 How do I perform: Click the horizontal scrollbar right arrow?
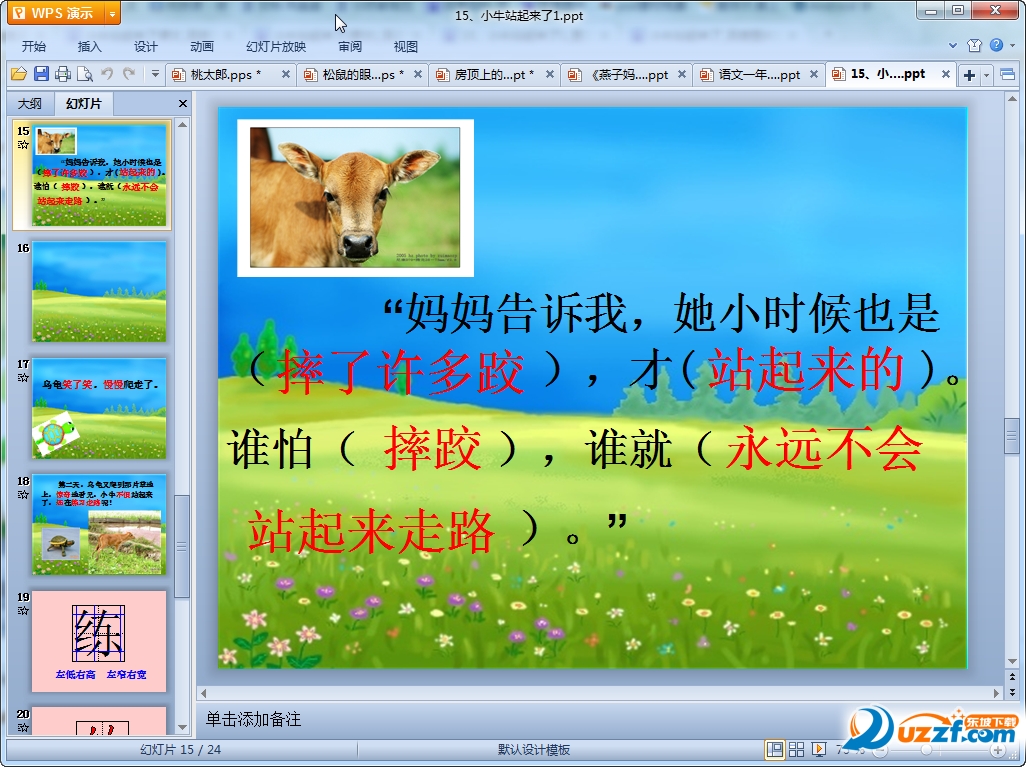tap(997, 692)
